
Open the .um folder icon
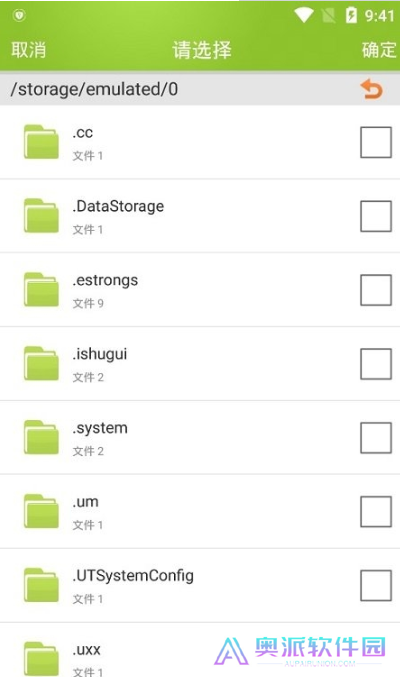click(41, 511)
